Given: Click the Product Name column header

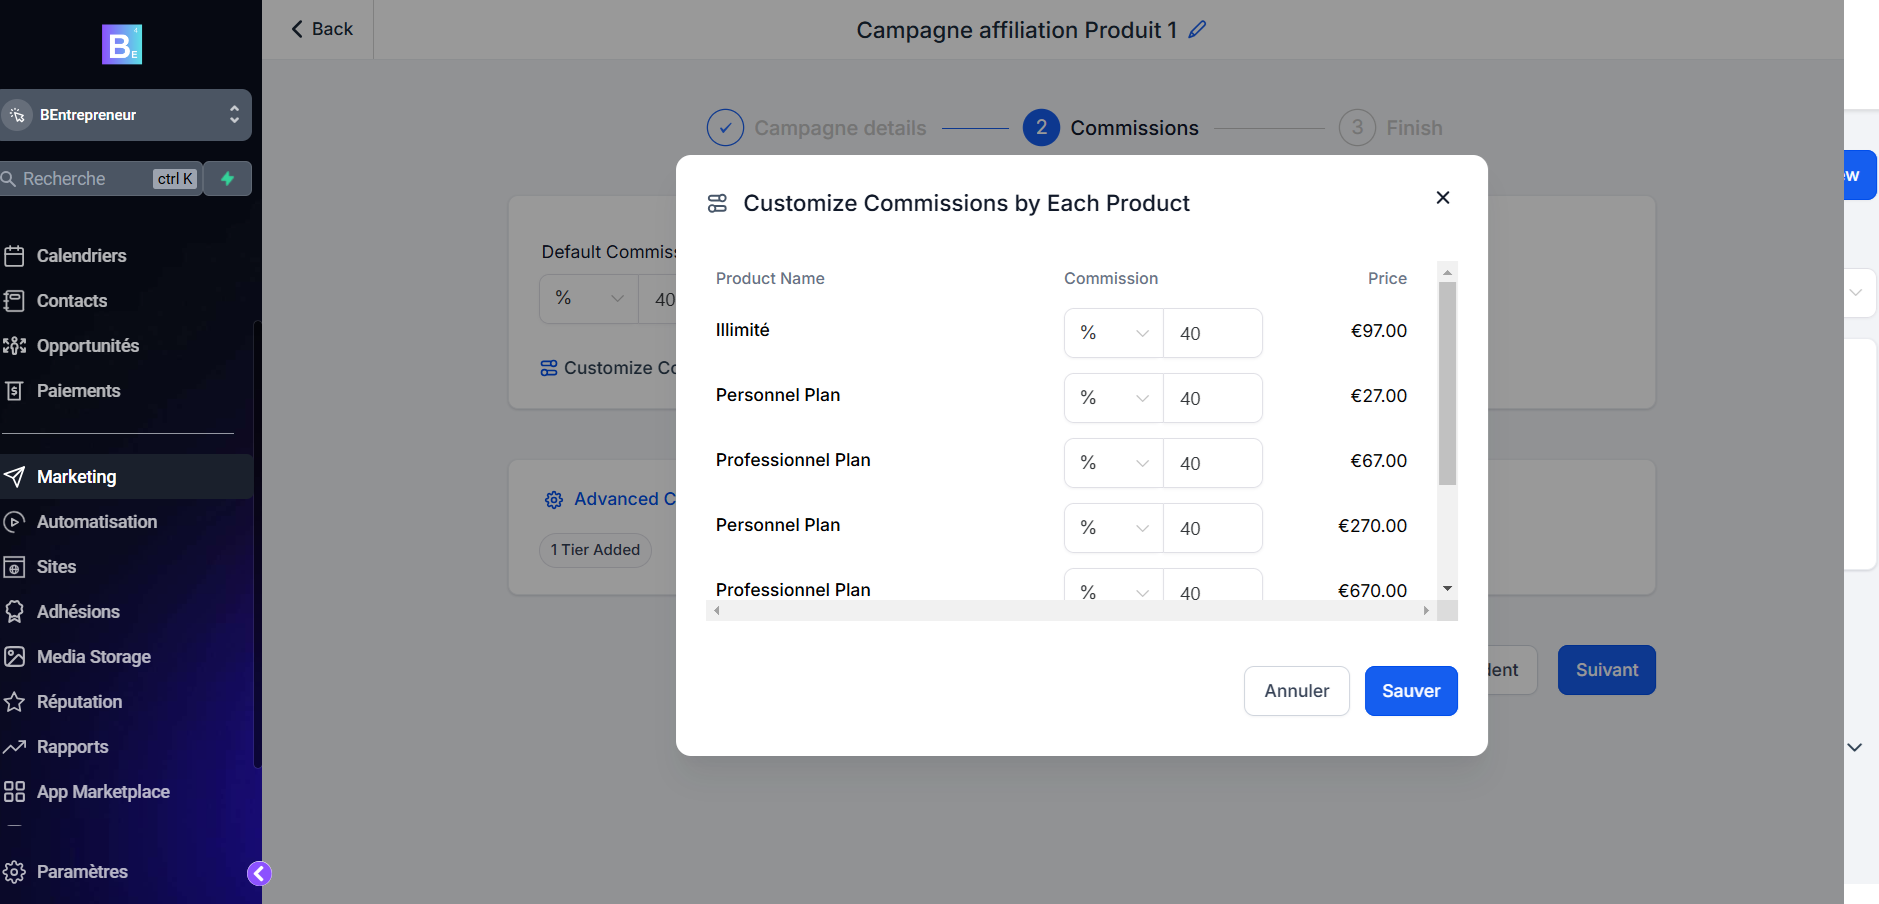Looking at the screenshot, I should click(770, 278).
